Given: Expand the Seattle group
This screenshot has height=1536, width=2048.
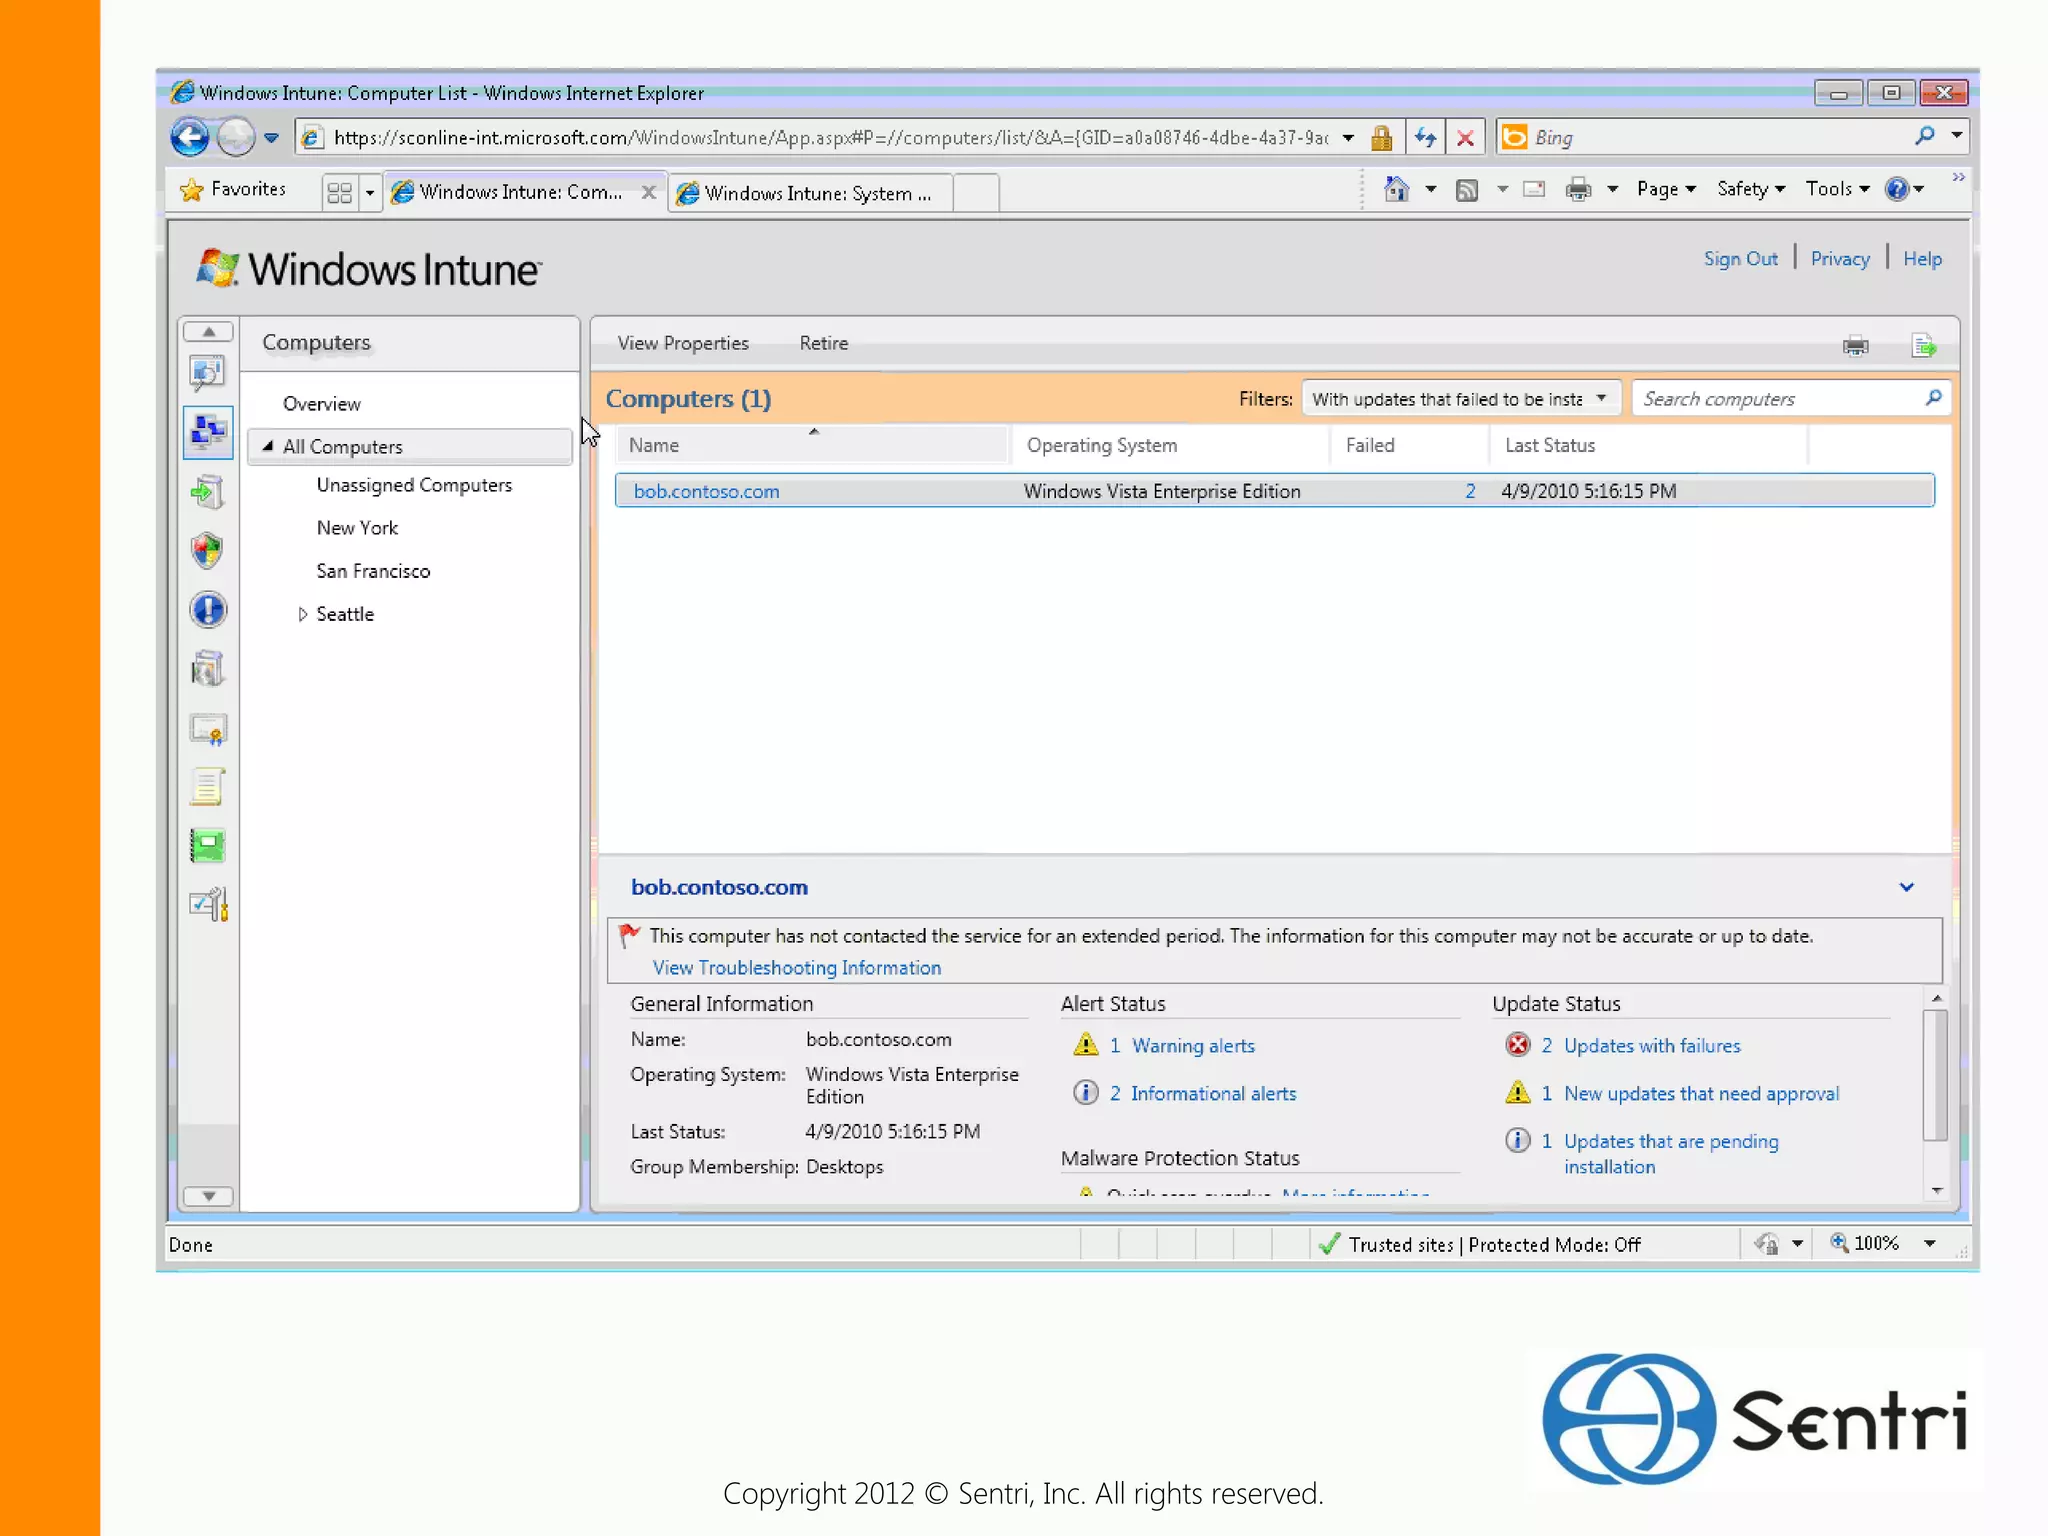Looking at the screenshot, I should (x=302, y=615).
